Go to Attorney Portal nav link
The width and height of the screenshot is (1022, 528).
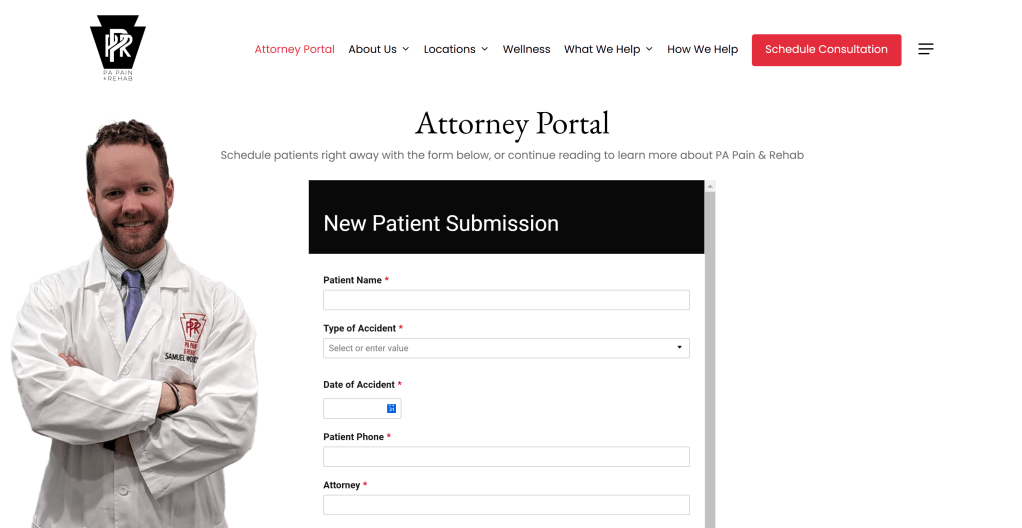coord(294,49)
